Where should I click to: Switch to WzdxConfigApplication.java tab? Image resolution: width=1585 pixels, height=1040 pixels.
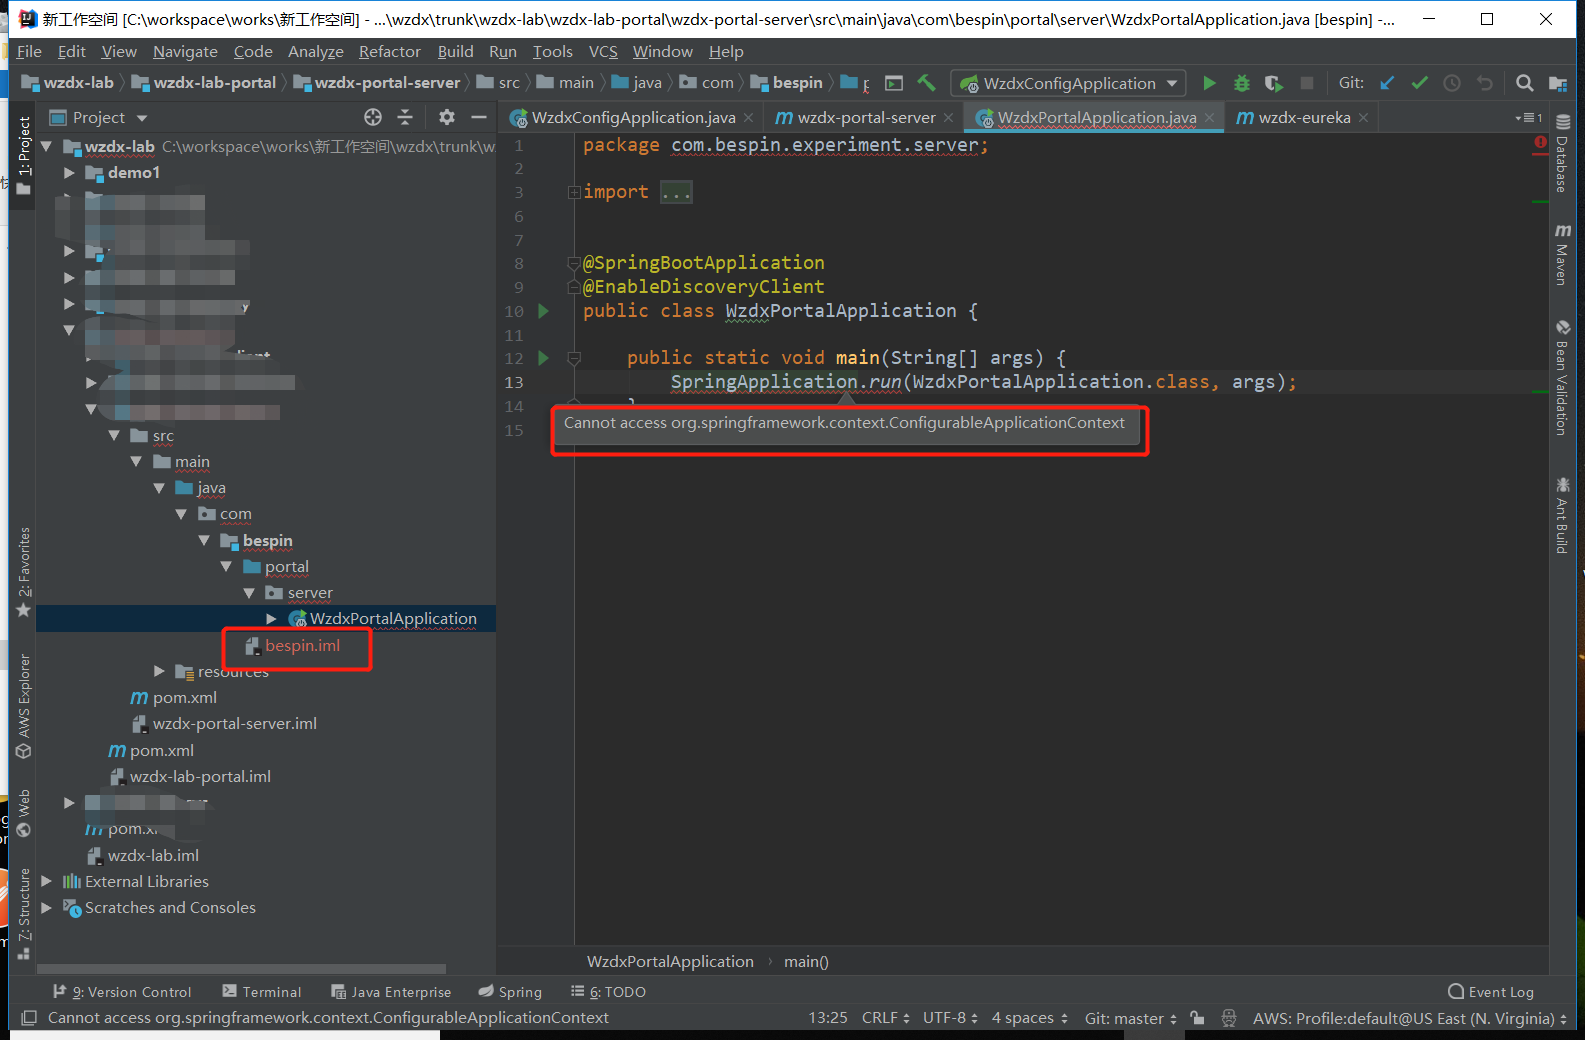point(633,118)
